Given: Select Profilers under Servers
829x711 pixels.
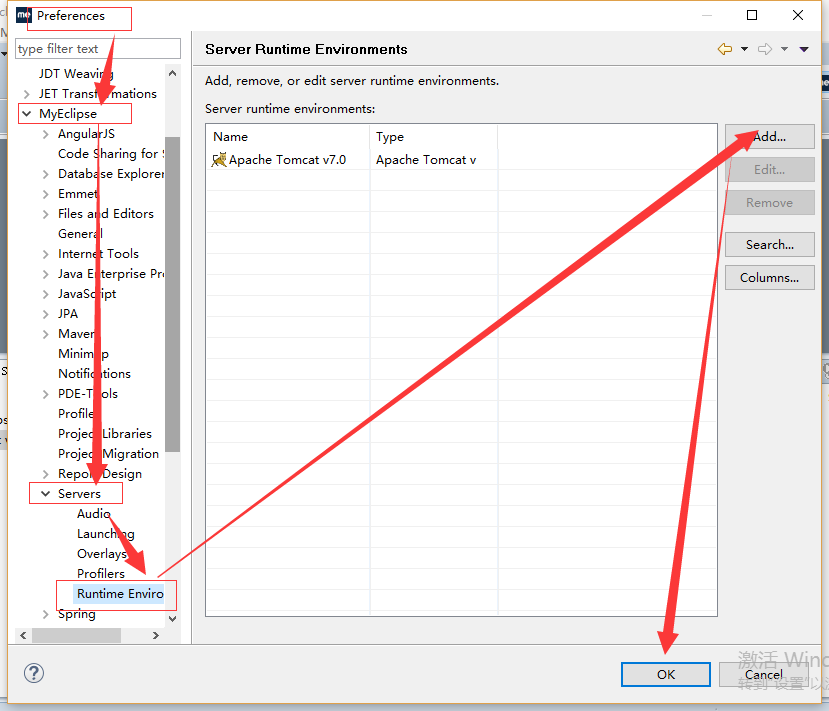Looking at the screenshot, I should (101, 574).
